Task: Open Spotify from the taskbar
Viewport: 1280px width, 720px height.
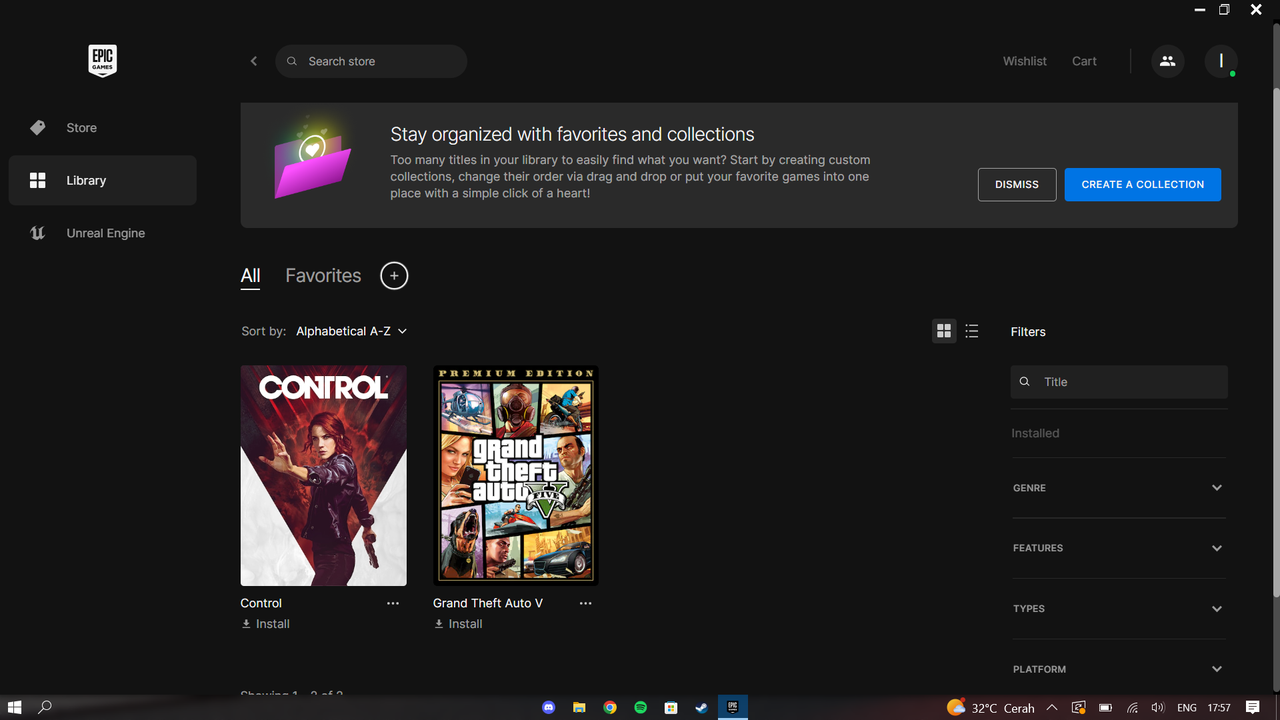Action: coord(641,707)
